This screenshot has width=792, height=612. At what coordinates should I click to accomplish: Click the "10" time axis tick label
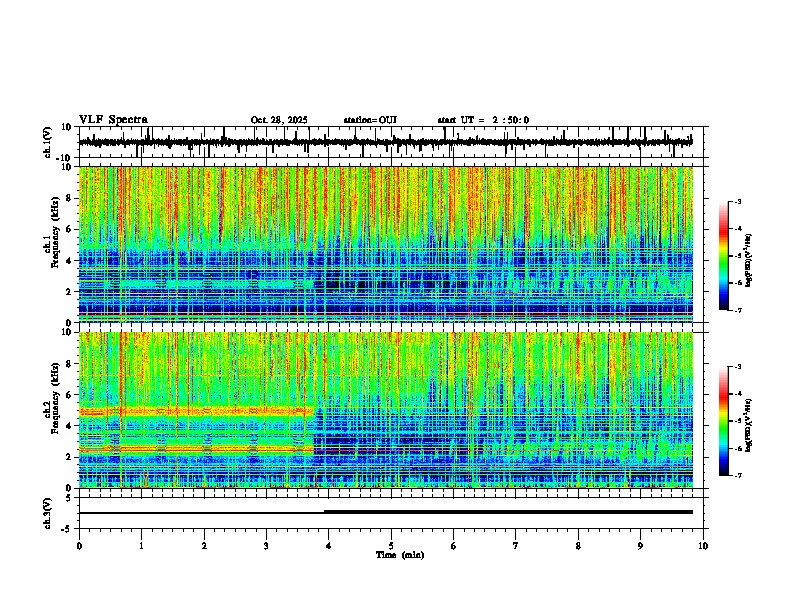point(703,546)
